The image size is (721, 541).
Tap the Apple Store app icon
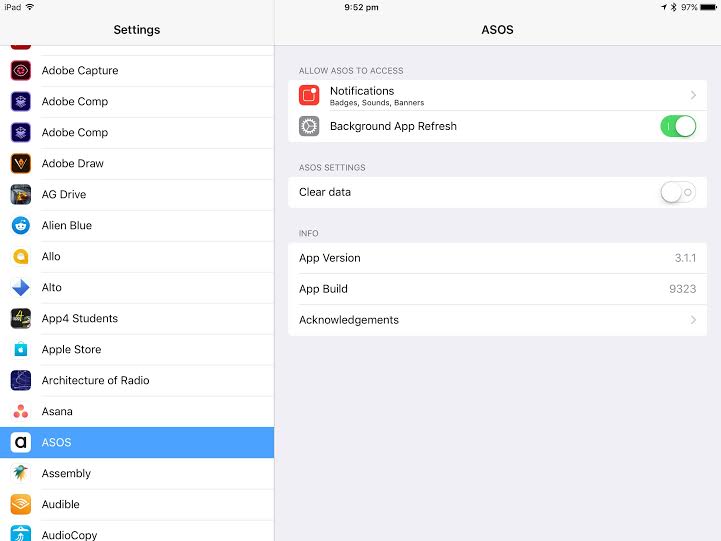[21, 349]
